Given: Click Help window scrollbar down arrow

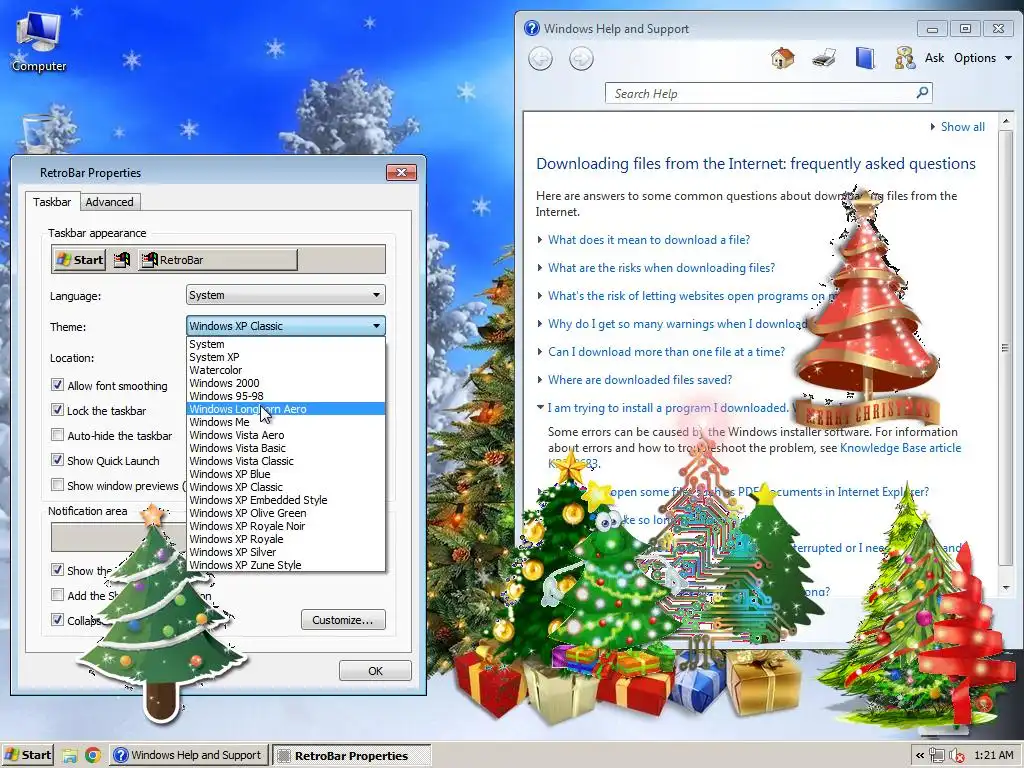Looking at the screenshot, I should coord(1006,587).
